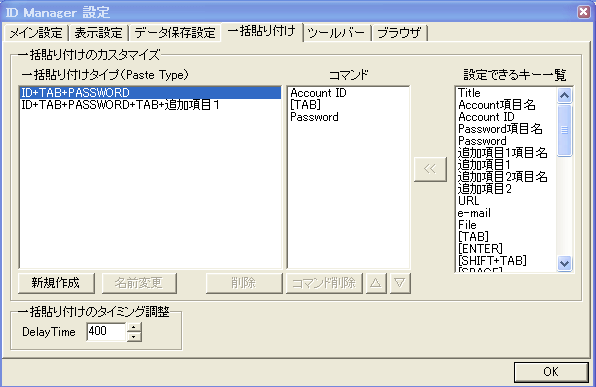The image size is (596, 387).
Task: Click the key list scroll up arrow
Action: [x=564, y=95]
